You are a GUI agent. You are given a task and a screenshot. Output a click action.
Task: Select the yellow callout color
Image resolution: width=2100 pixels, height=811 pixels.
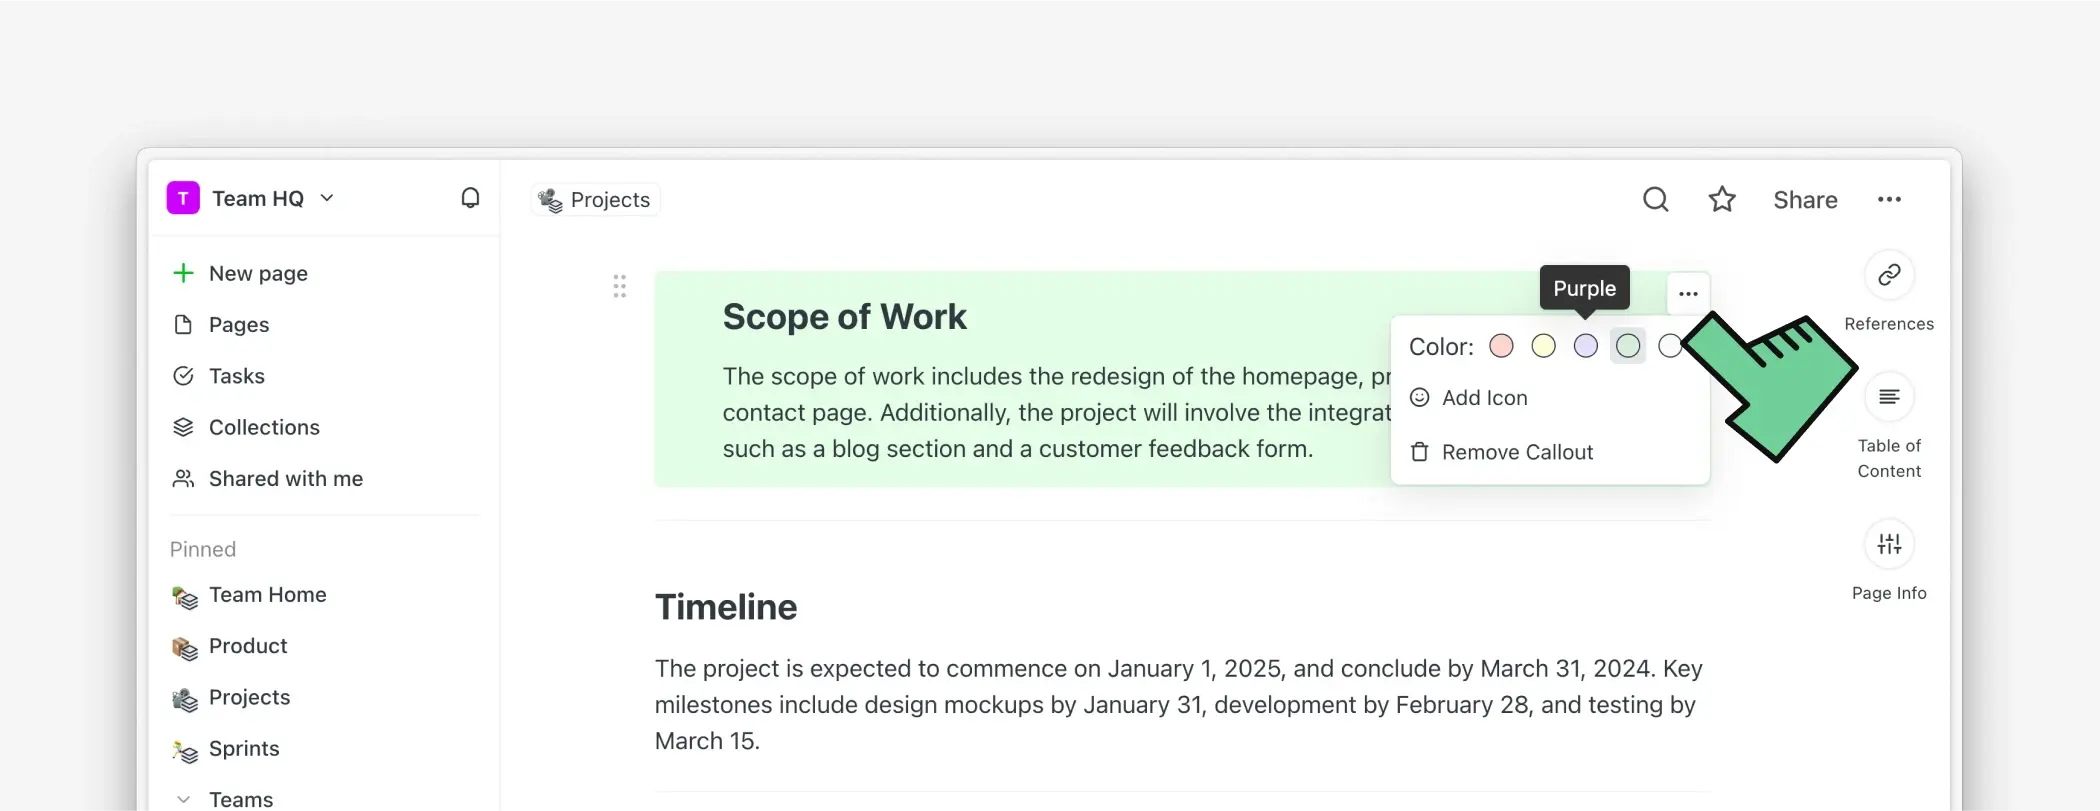[1544, 346]
